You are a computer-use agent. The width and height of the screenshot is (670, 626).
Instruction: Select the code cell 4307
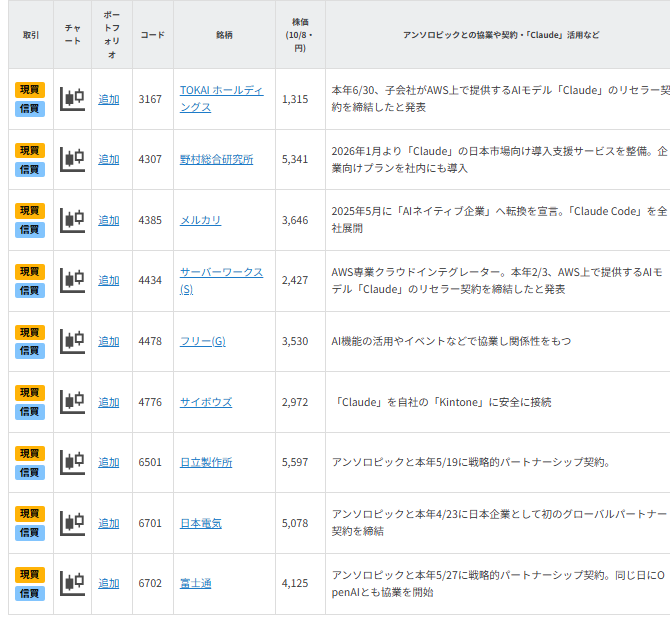[150, 159]
